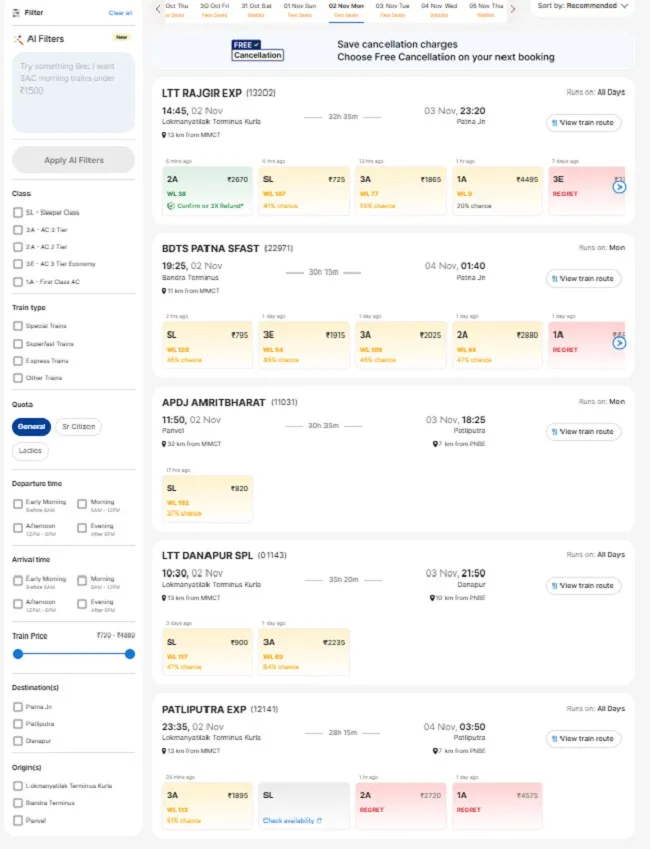The width and height of the screenshot is (650, 849).
Task: Choose the Sr Citizen quota chip
Action: pos(79,427)
